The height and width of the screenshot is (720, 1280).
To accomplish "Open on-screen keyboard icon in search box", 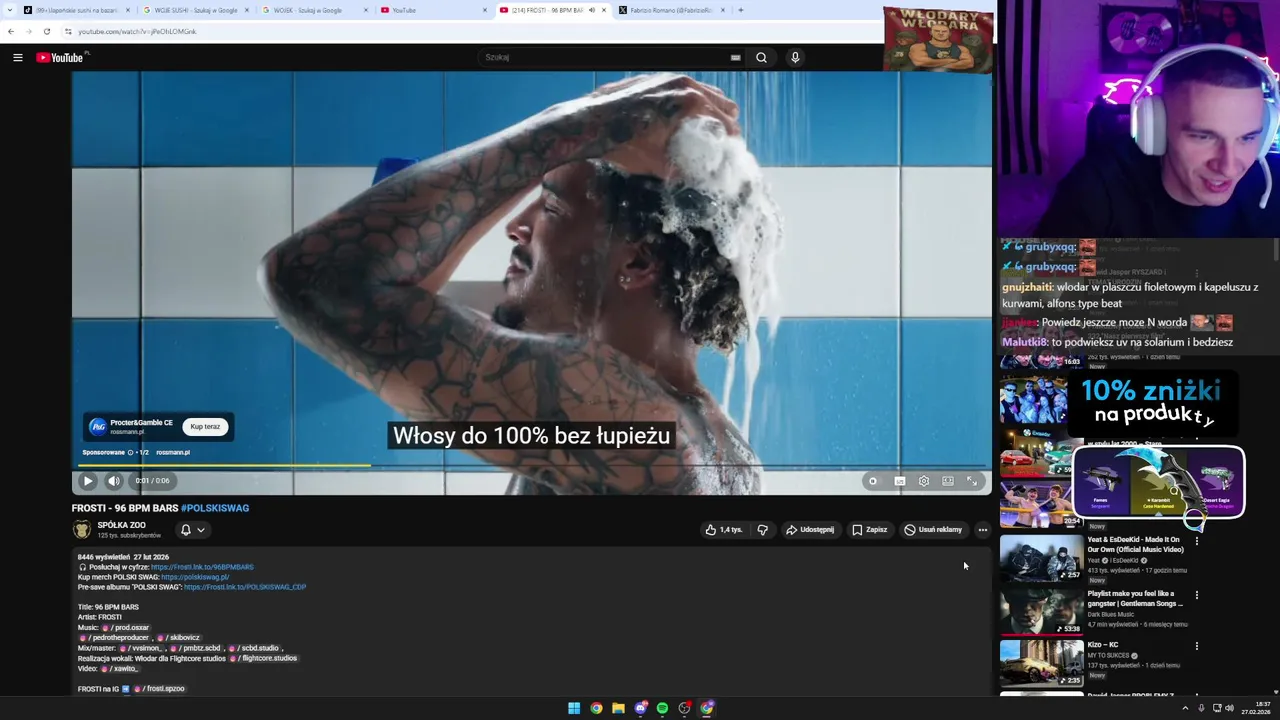I will [x=735, y=58].
